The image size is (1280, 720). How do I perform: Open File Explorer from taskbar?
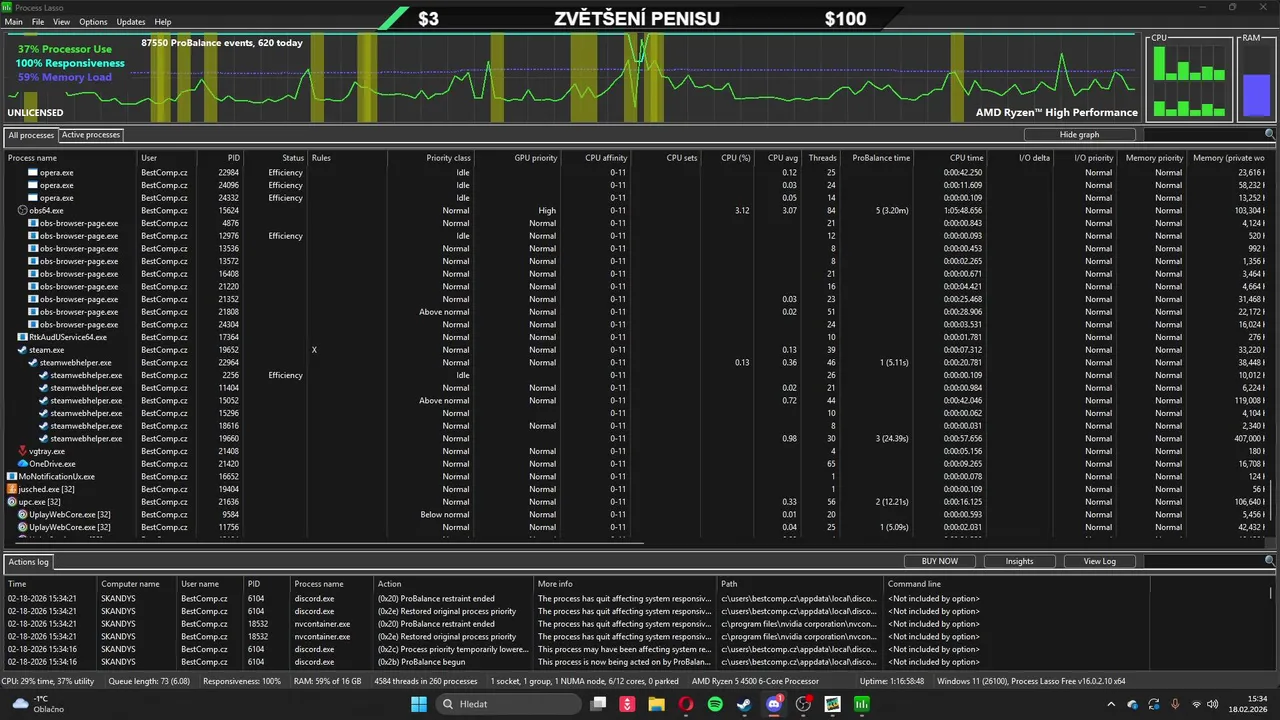click(x=656, y=704)
